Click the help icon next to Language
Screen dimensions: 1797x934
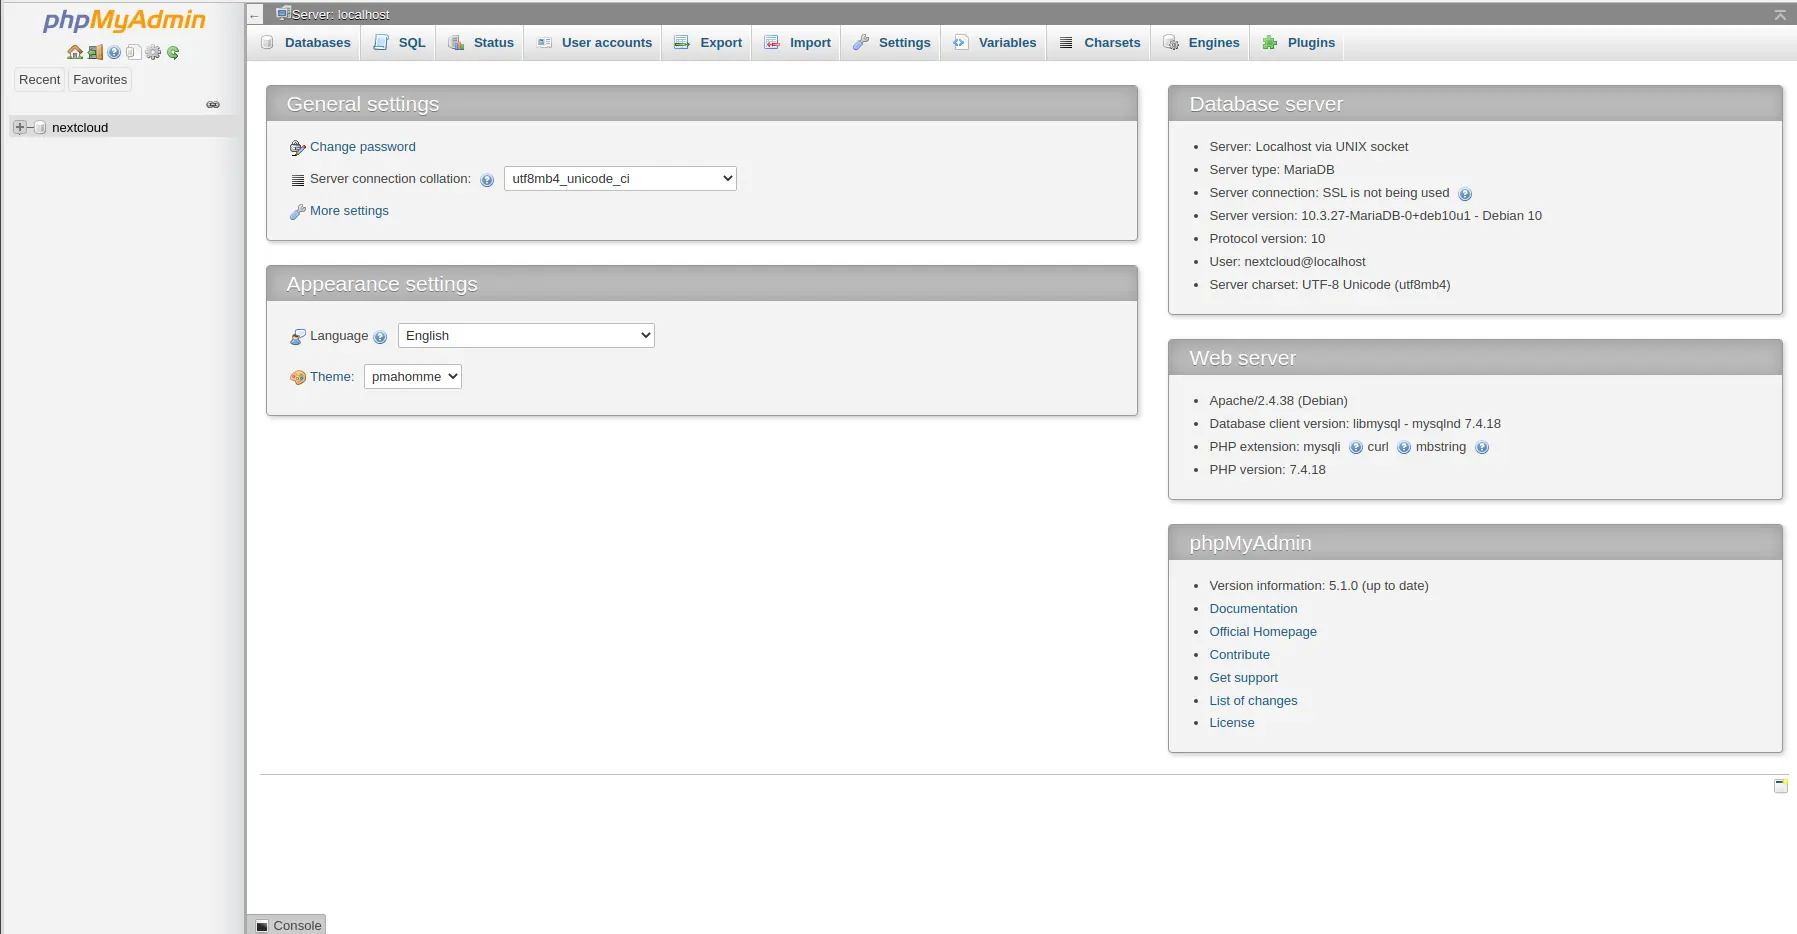click(380, 337)
